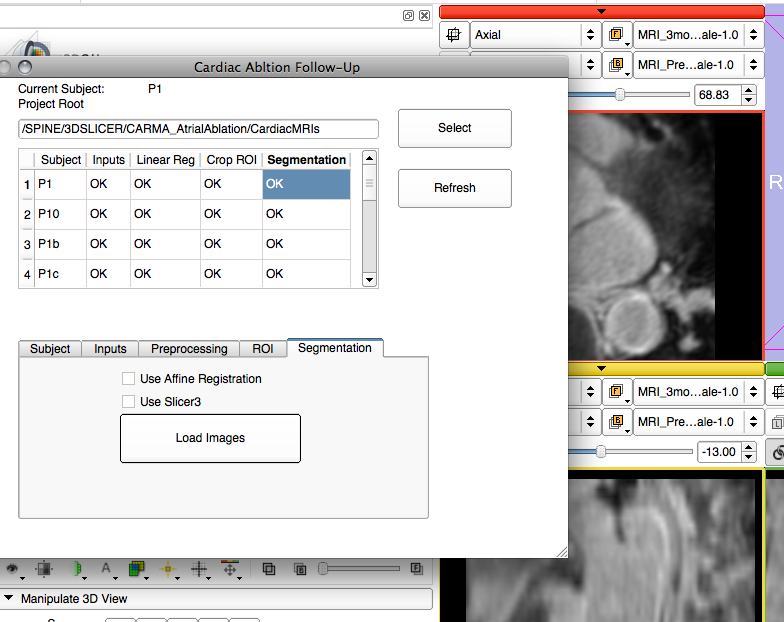Select the P10 subject row in table
Image resolution: width=784 pixels, height=622 pixels.
(x=60, y=214)
